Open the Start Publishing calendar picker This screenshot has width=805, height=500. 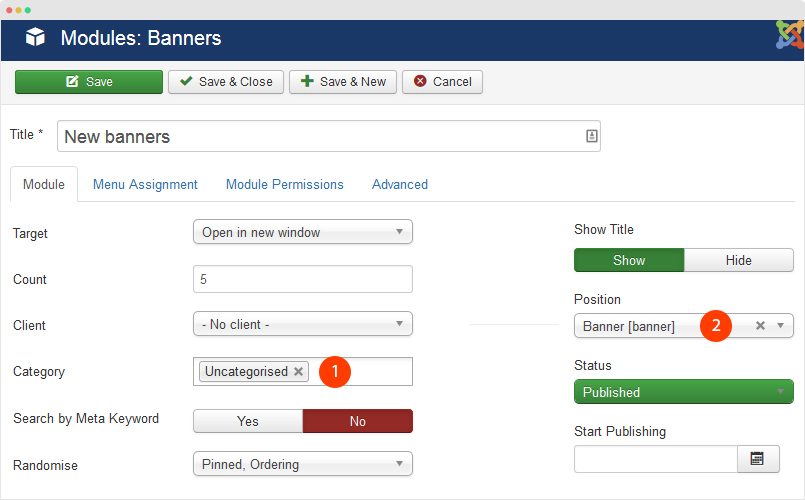coord(758,458)
